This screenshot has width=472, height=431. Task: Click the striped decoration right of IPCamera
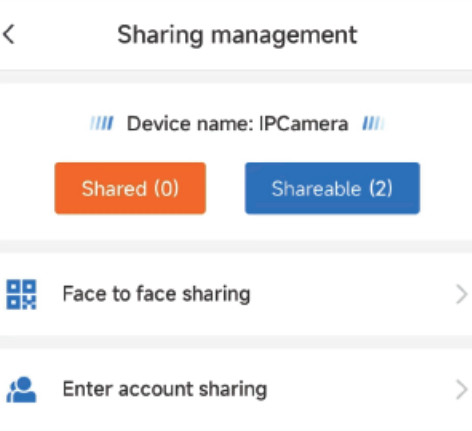pyautogui.click(x=373, y=123)
